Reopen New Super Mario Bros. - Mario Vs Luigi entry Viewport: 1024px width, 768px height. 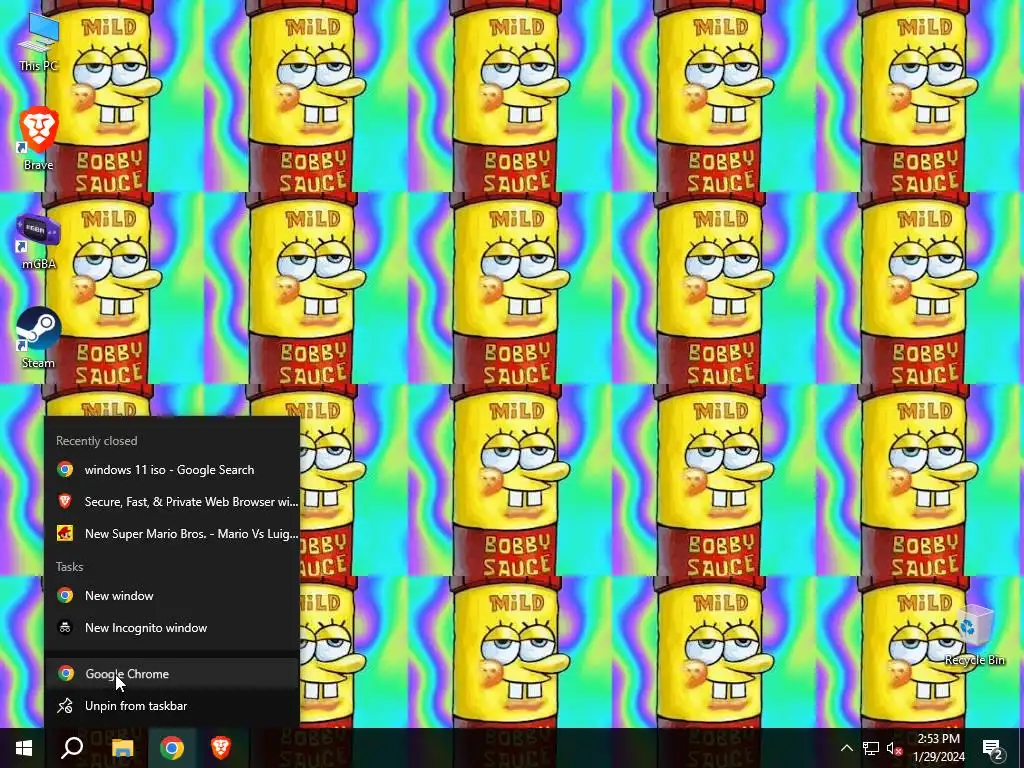(x=172, y=534)
